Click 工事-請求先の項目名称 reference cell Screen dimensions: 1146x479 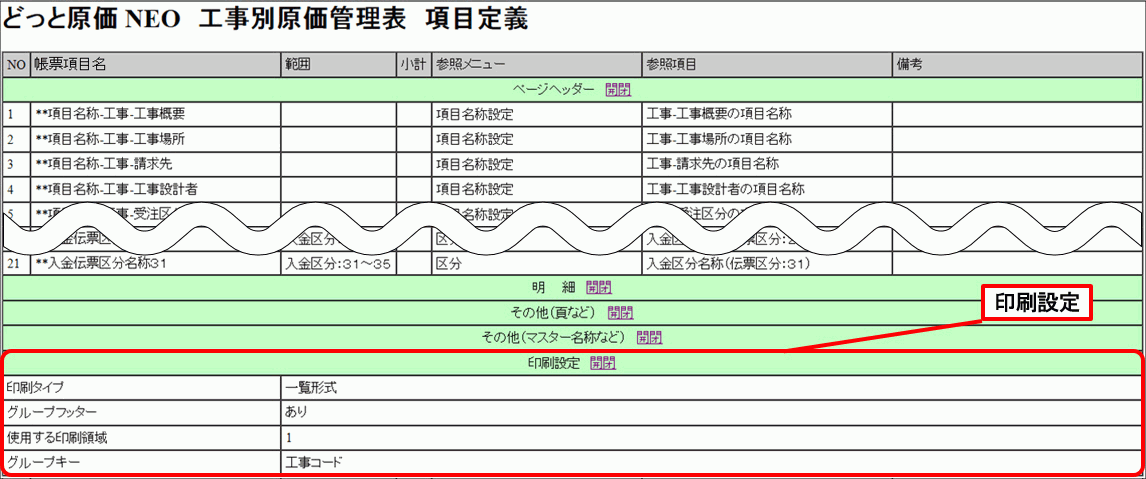(x=767, y=164)
